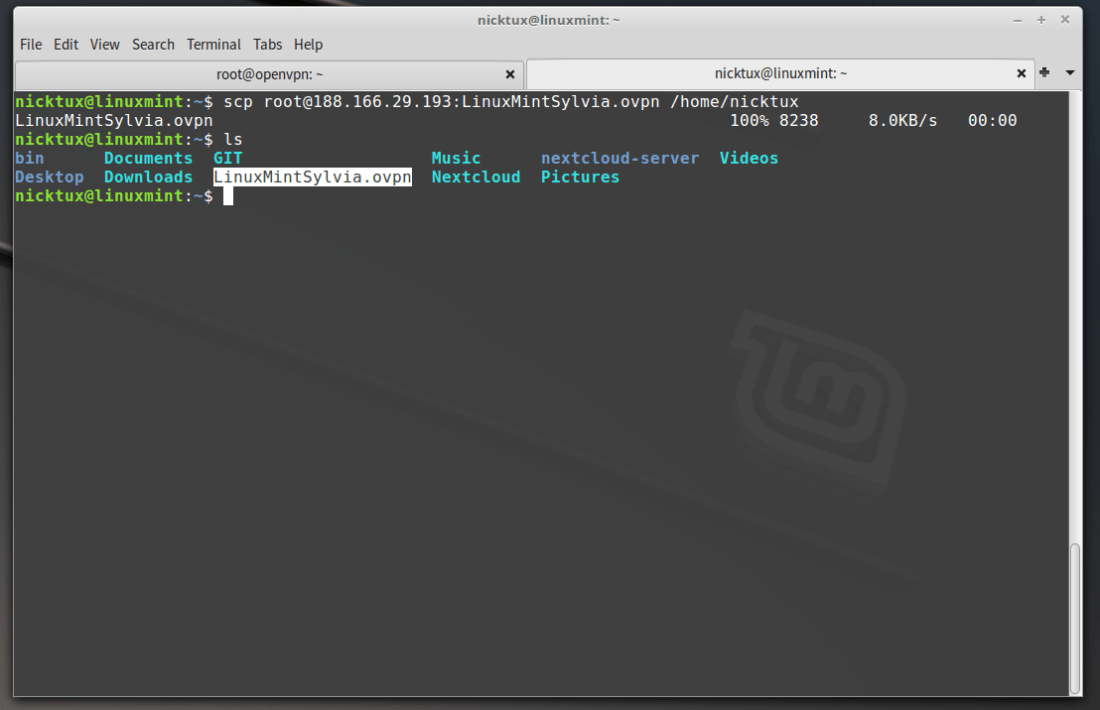Viewport: 1100px width, 710px height.
Task: Click the nextcloud-server directory name in listing
Action: tap(620, 158)
